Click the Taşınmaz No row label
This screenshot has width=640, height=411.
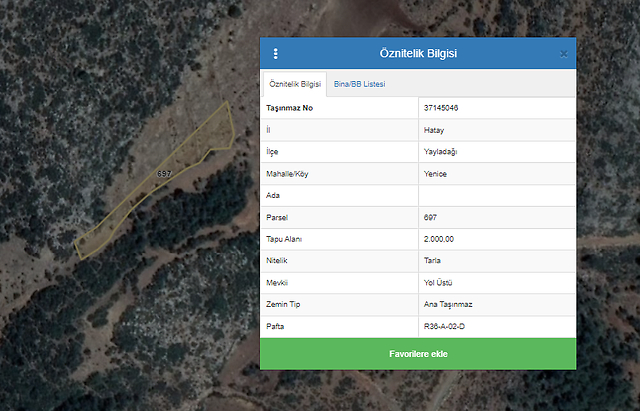point(291,108)
